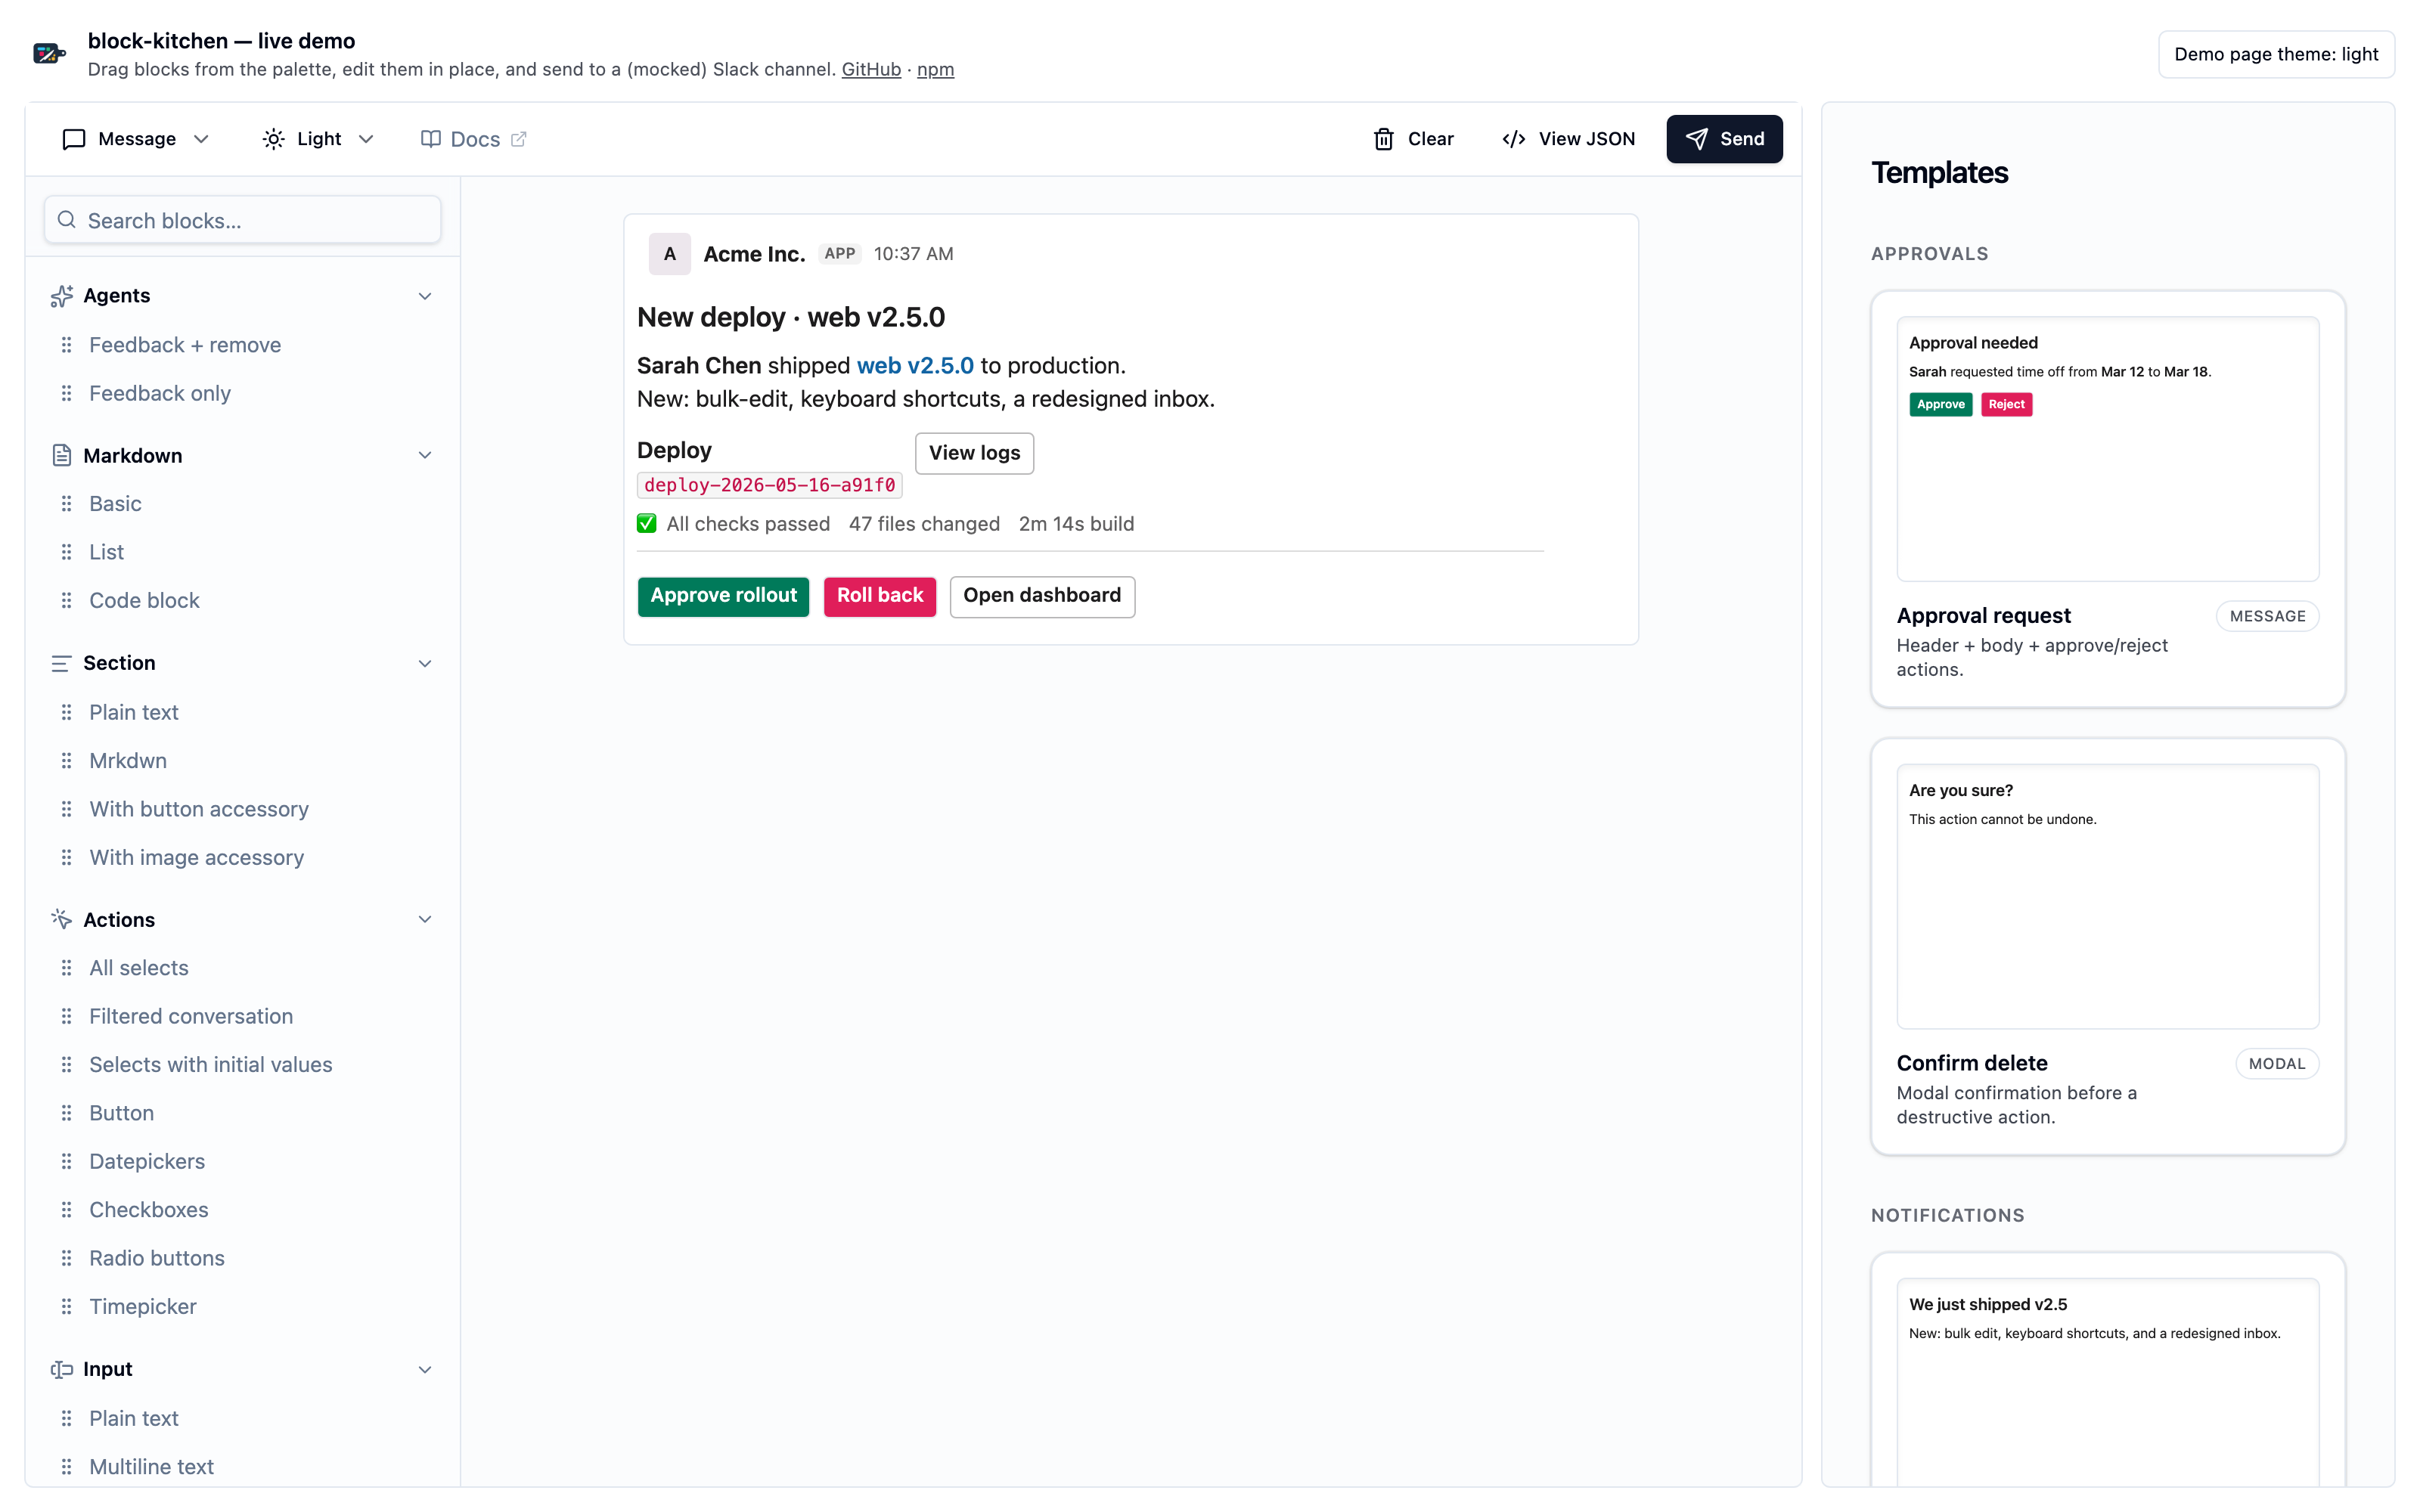Screen dimensions: 2420x1512
Task: Click the drag handle beside All selects
Action: pyautogui.click(x=66, y=968)
